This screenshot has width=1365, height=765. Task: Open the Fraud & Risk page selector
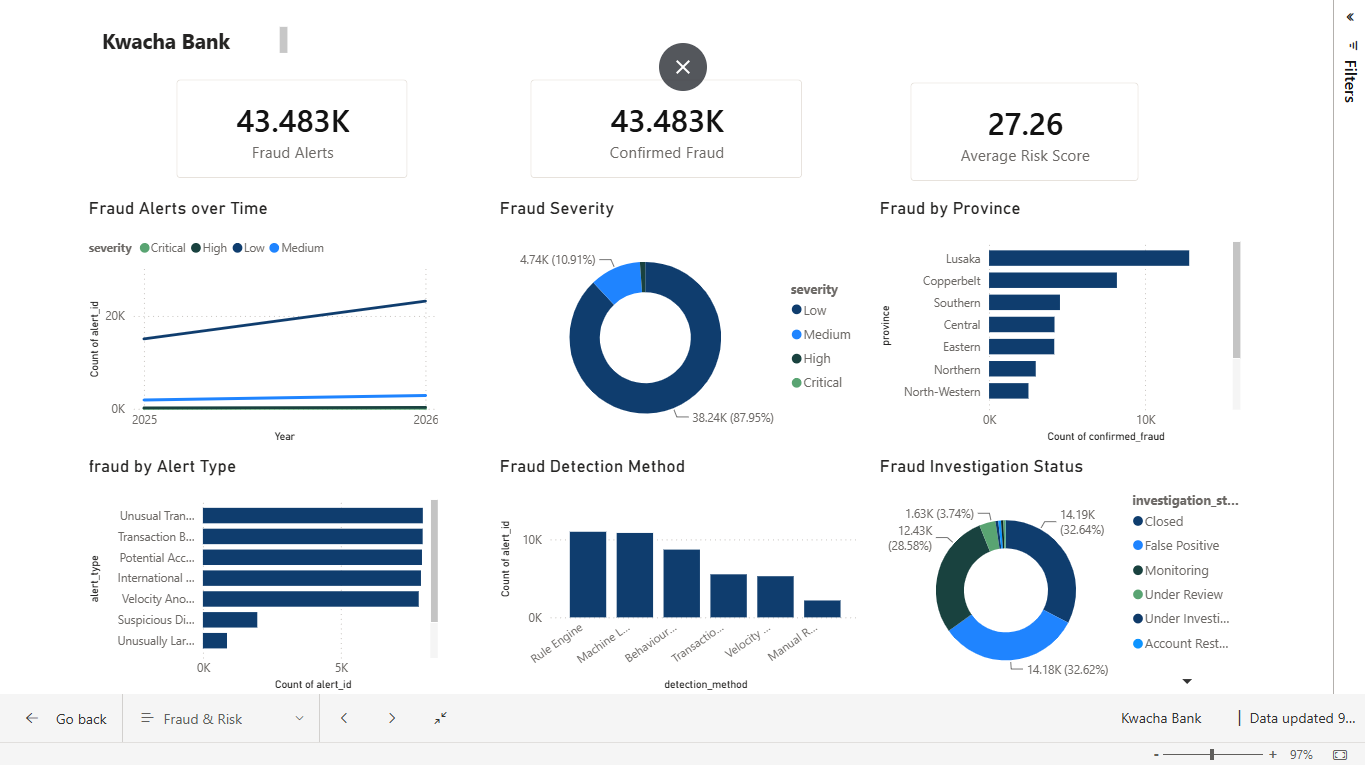222,718
